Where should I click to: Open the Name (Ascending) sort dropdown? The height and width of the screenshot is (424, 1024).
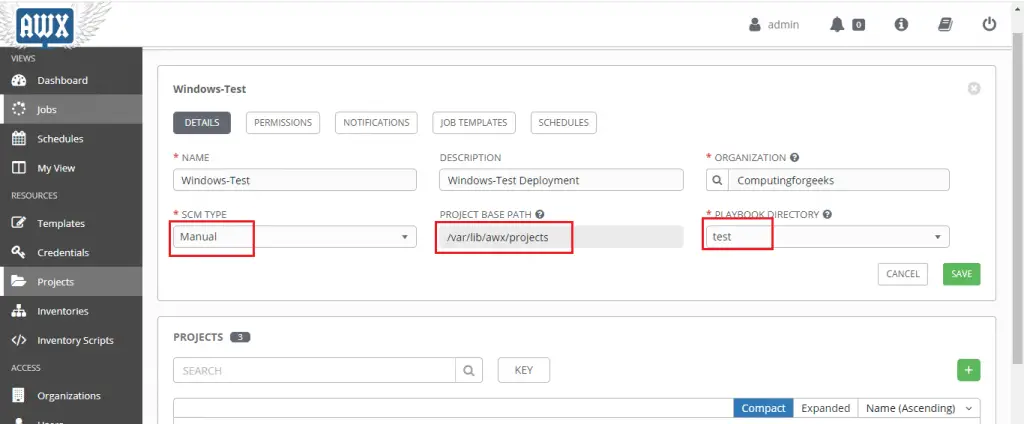919,408
